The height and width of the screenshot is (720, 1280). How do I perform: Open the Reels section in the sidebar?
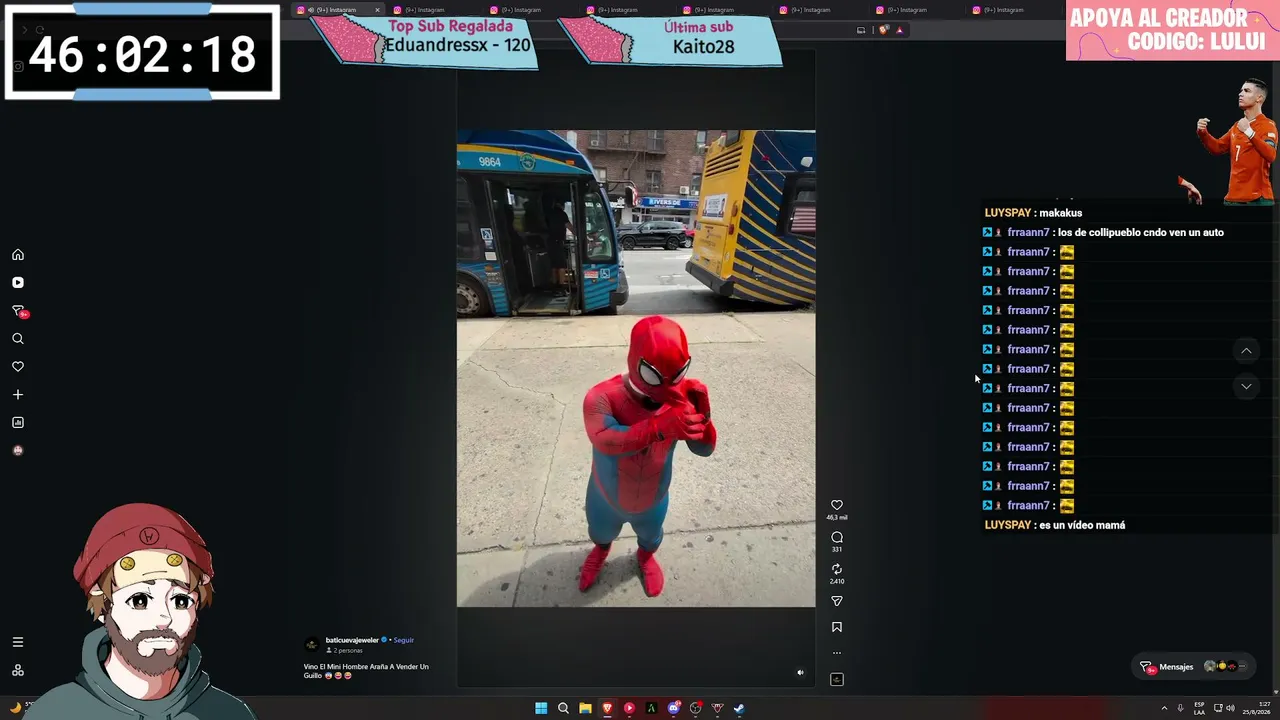pos(18,283)
